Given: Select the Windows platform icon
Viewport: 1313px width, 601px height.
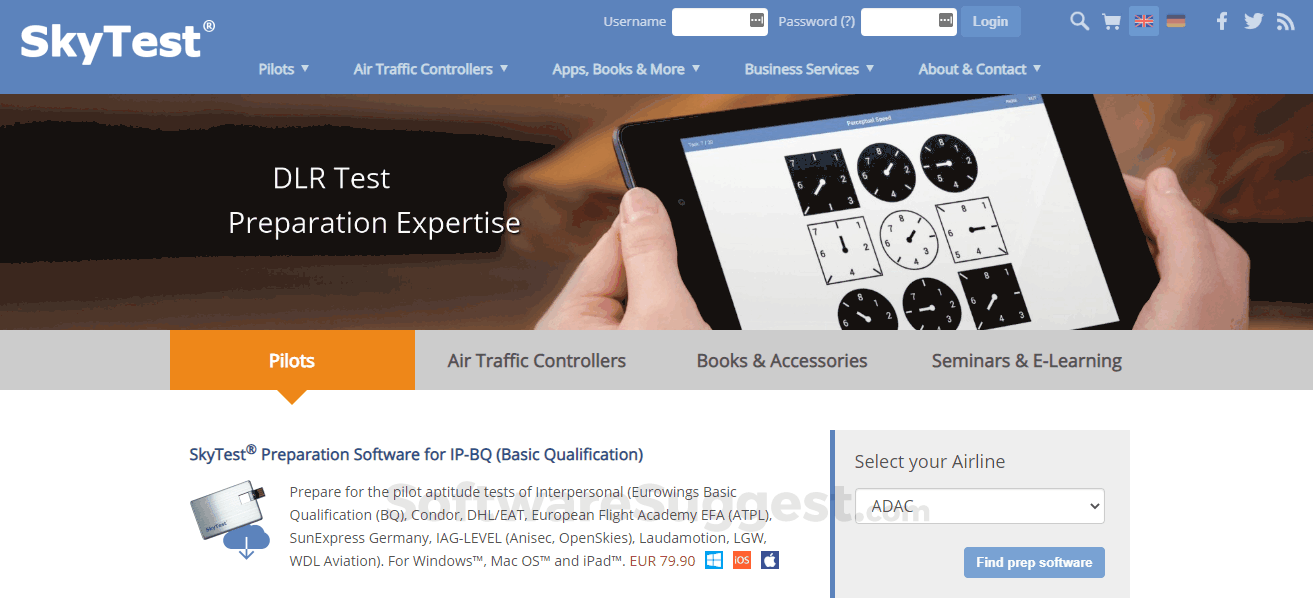Looking at the screenshot, I should click(713, 560).
